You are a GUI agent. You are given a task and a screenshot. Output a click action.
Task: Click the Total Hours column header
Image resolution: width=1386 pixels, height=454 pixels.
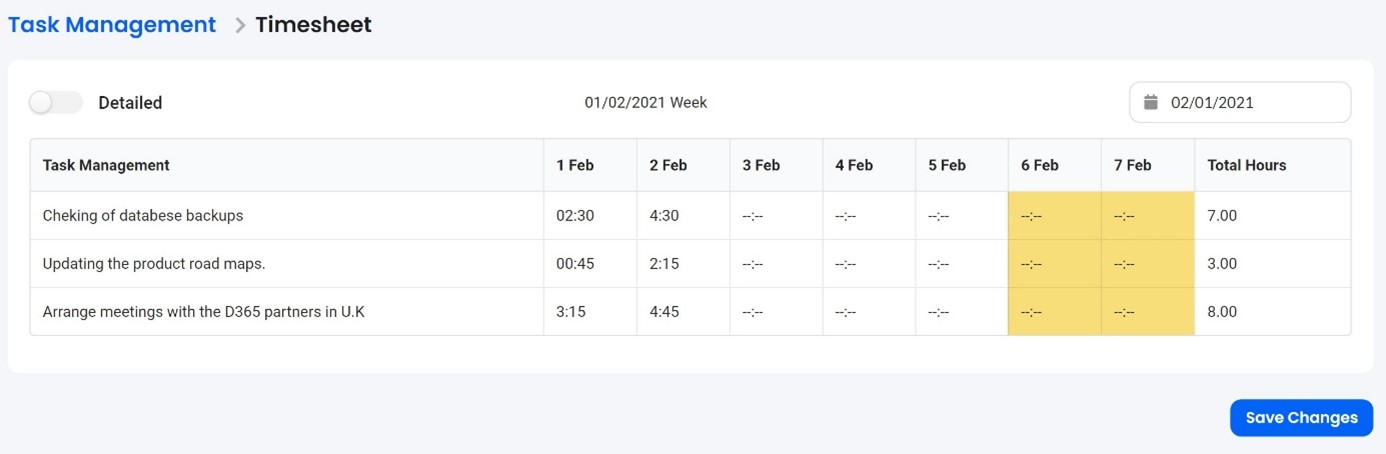(x=1246, y=165)
